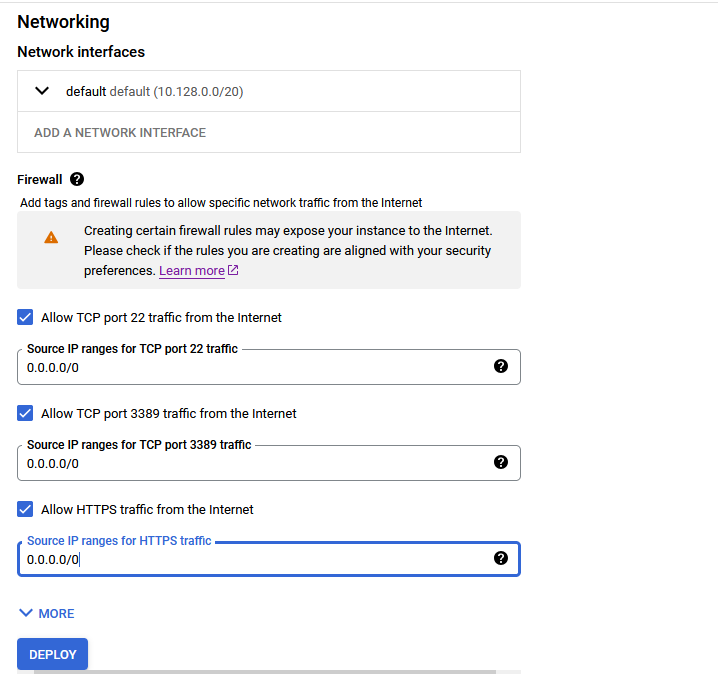Click the 'Add tags and firewall rules' description
Viewport: 718px width, 674px height.
(x=221, y=203)
